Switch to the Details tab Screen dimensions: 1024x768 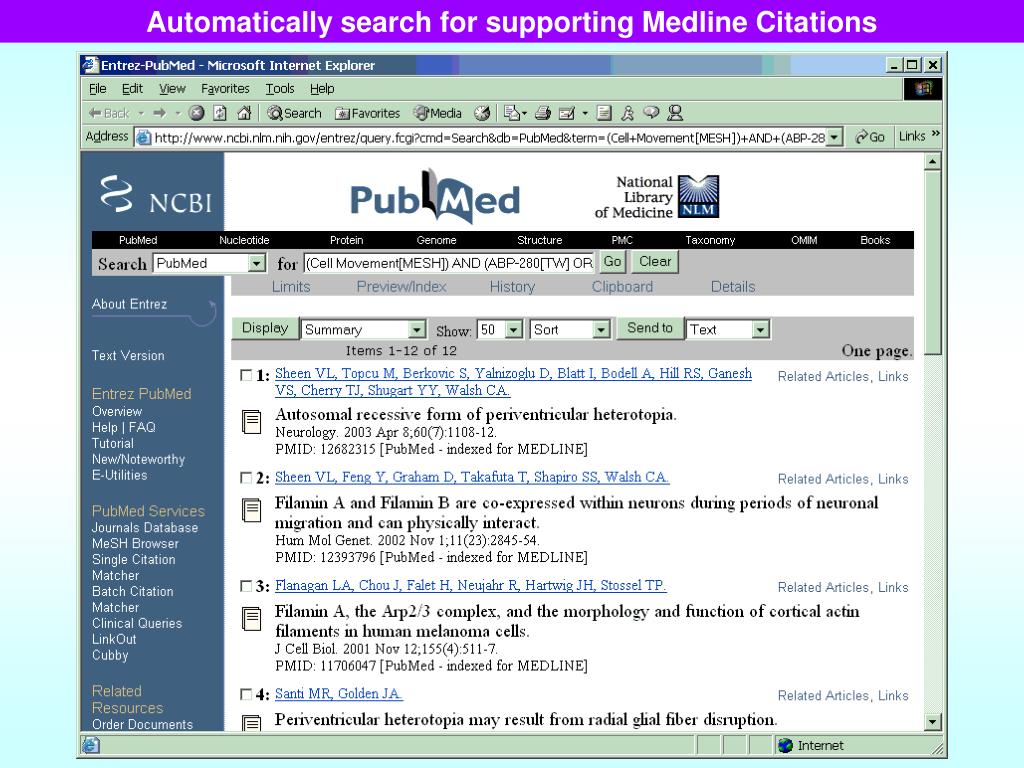pos(733,287)
